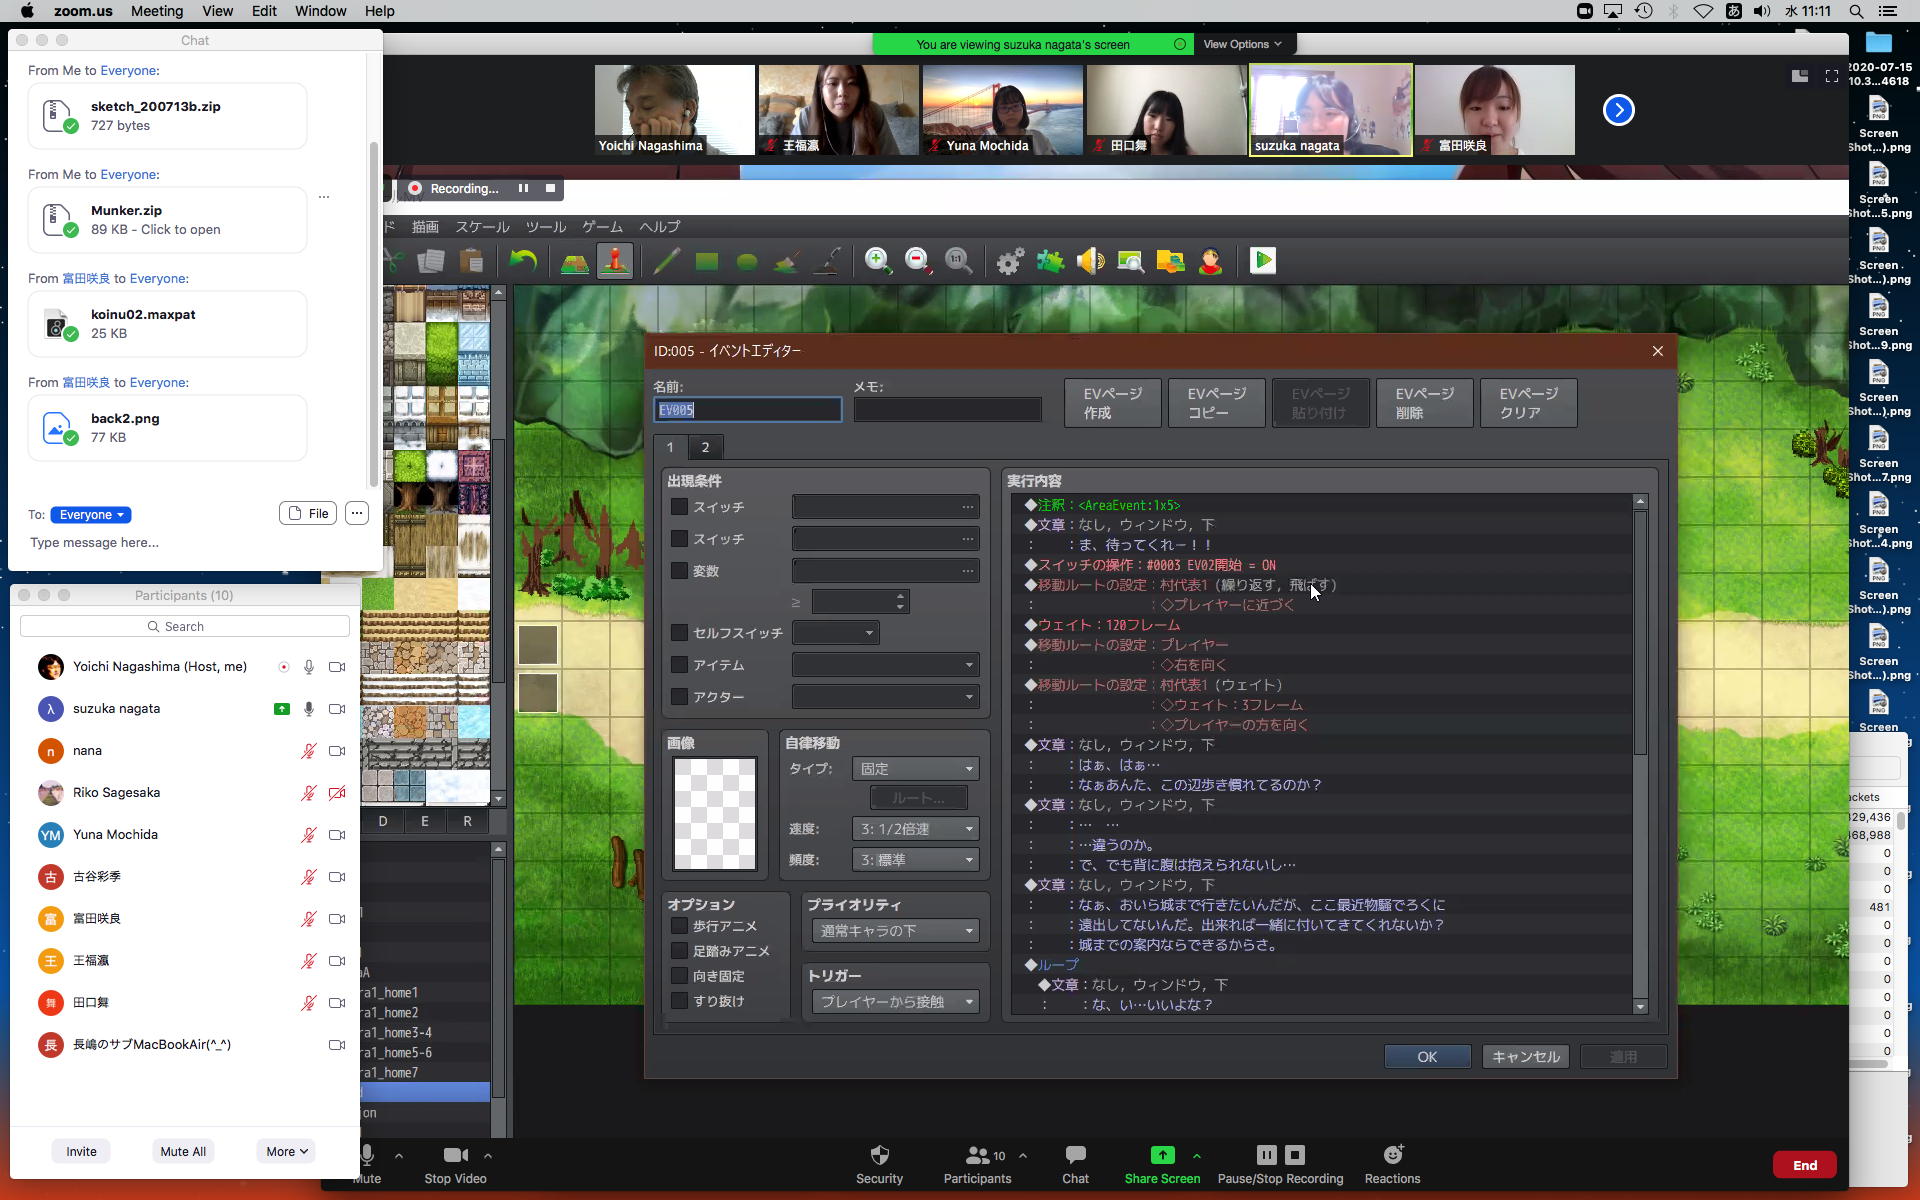The image size is (1920, 1200).
Task: Select the pencil drawing tool
Action: [666, 261]
